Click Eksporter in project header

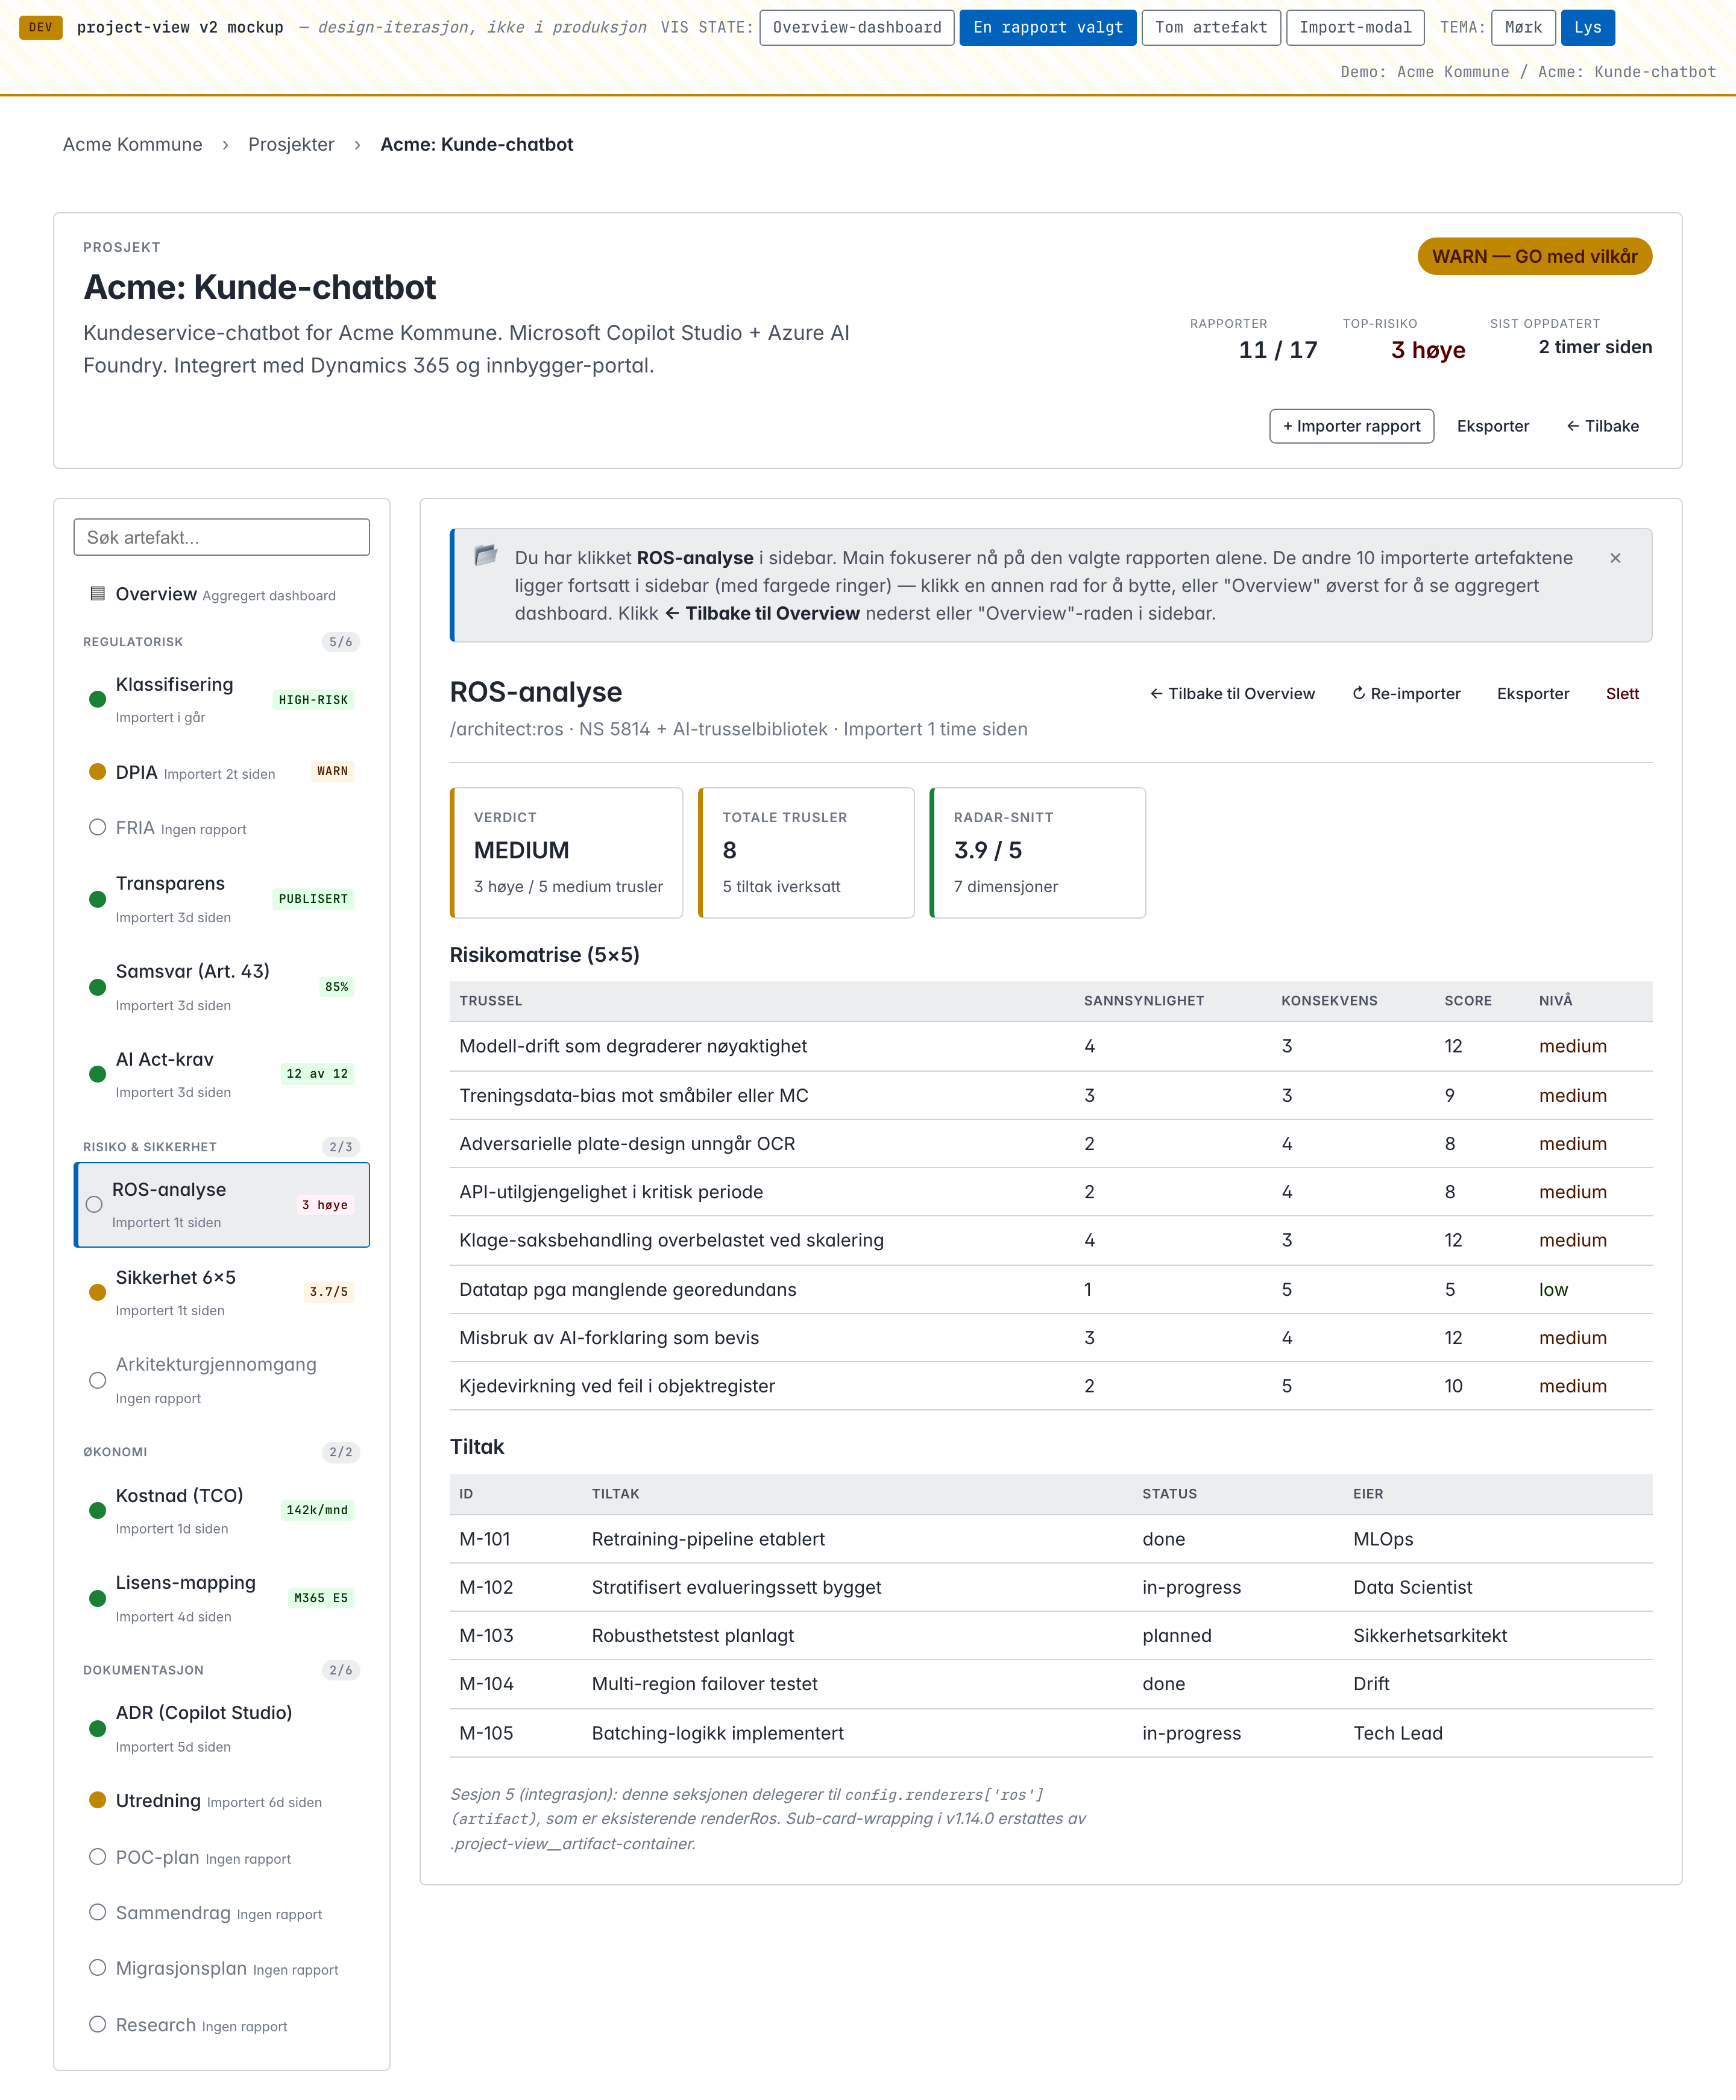pos(1493,426)
